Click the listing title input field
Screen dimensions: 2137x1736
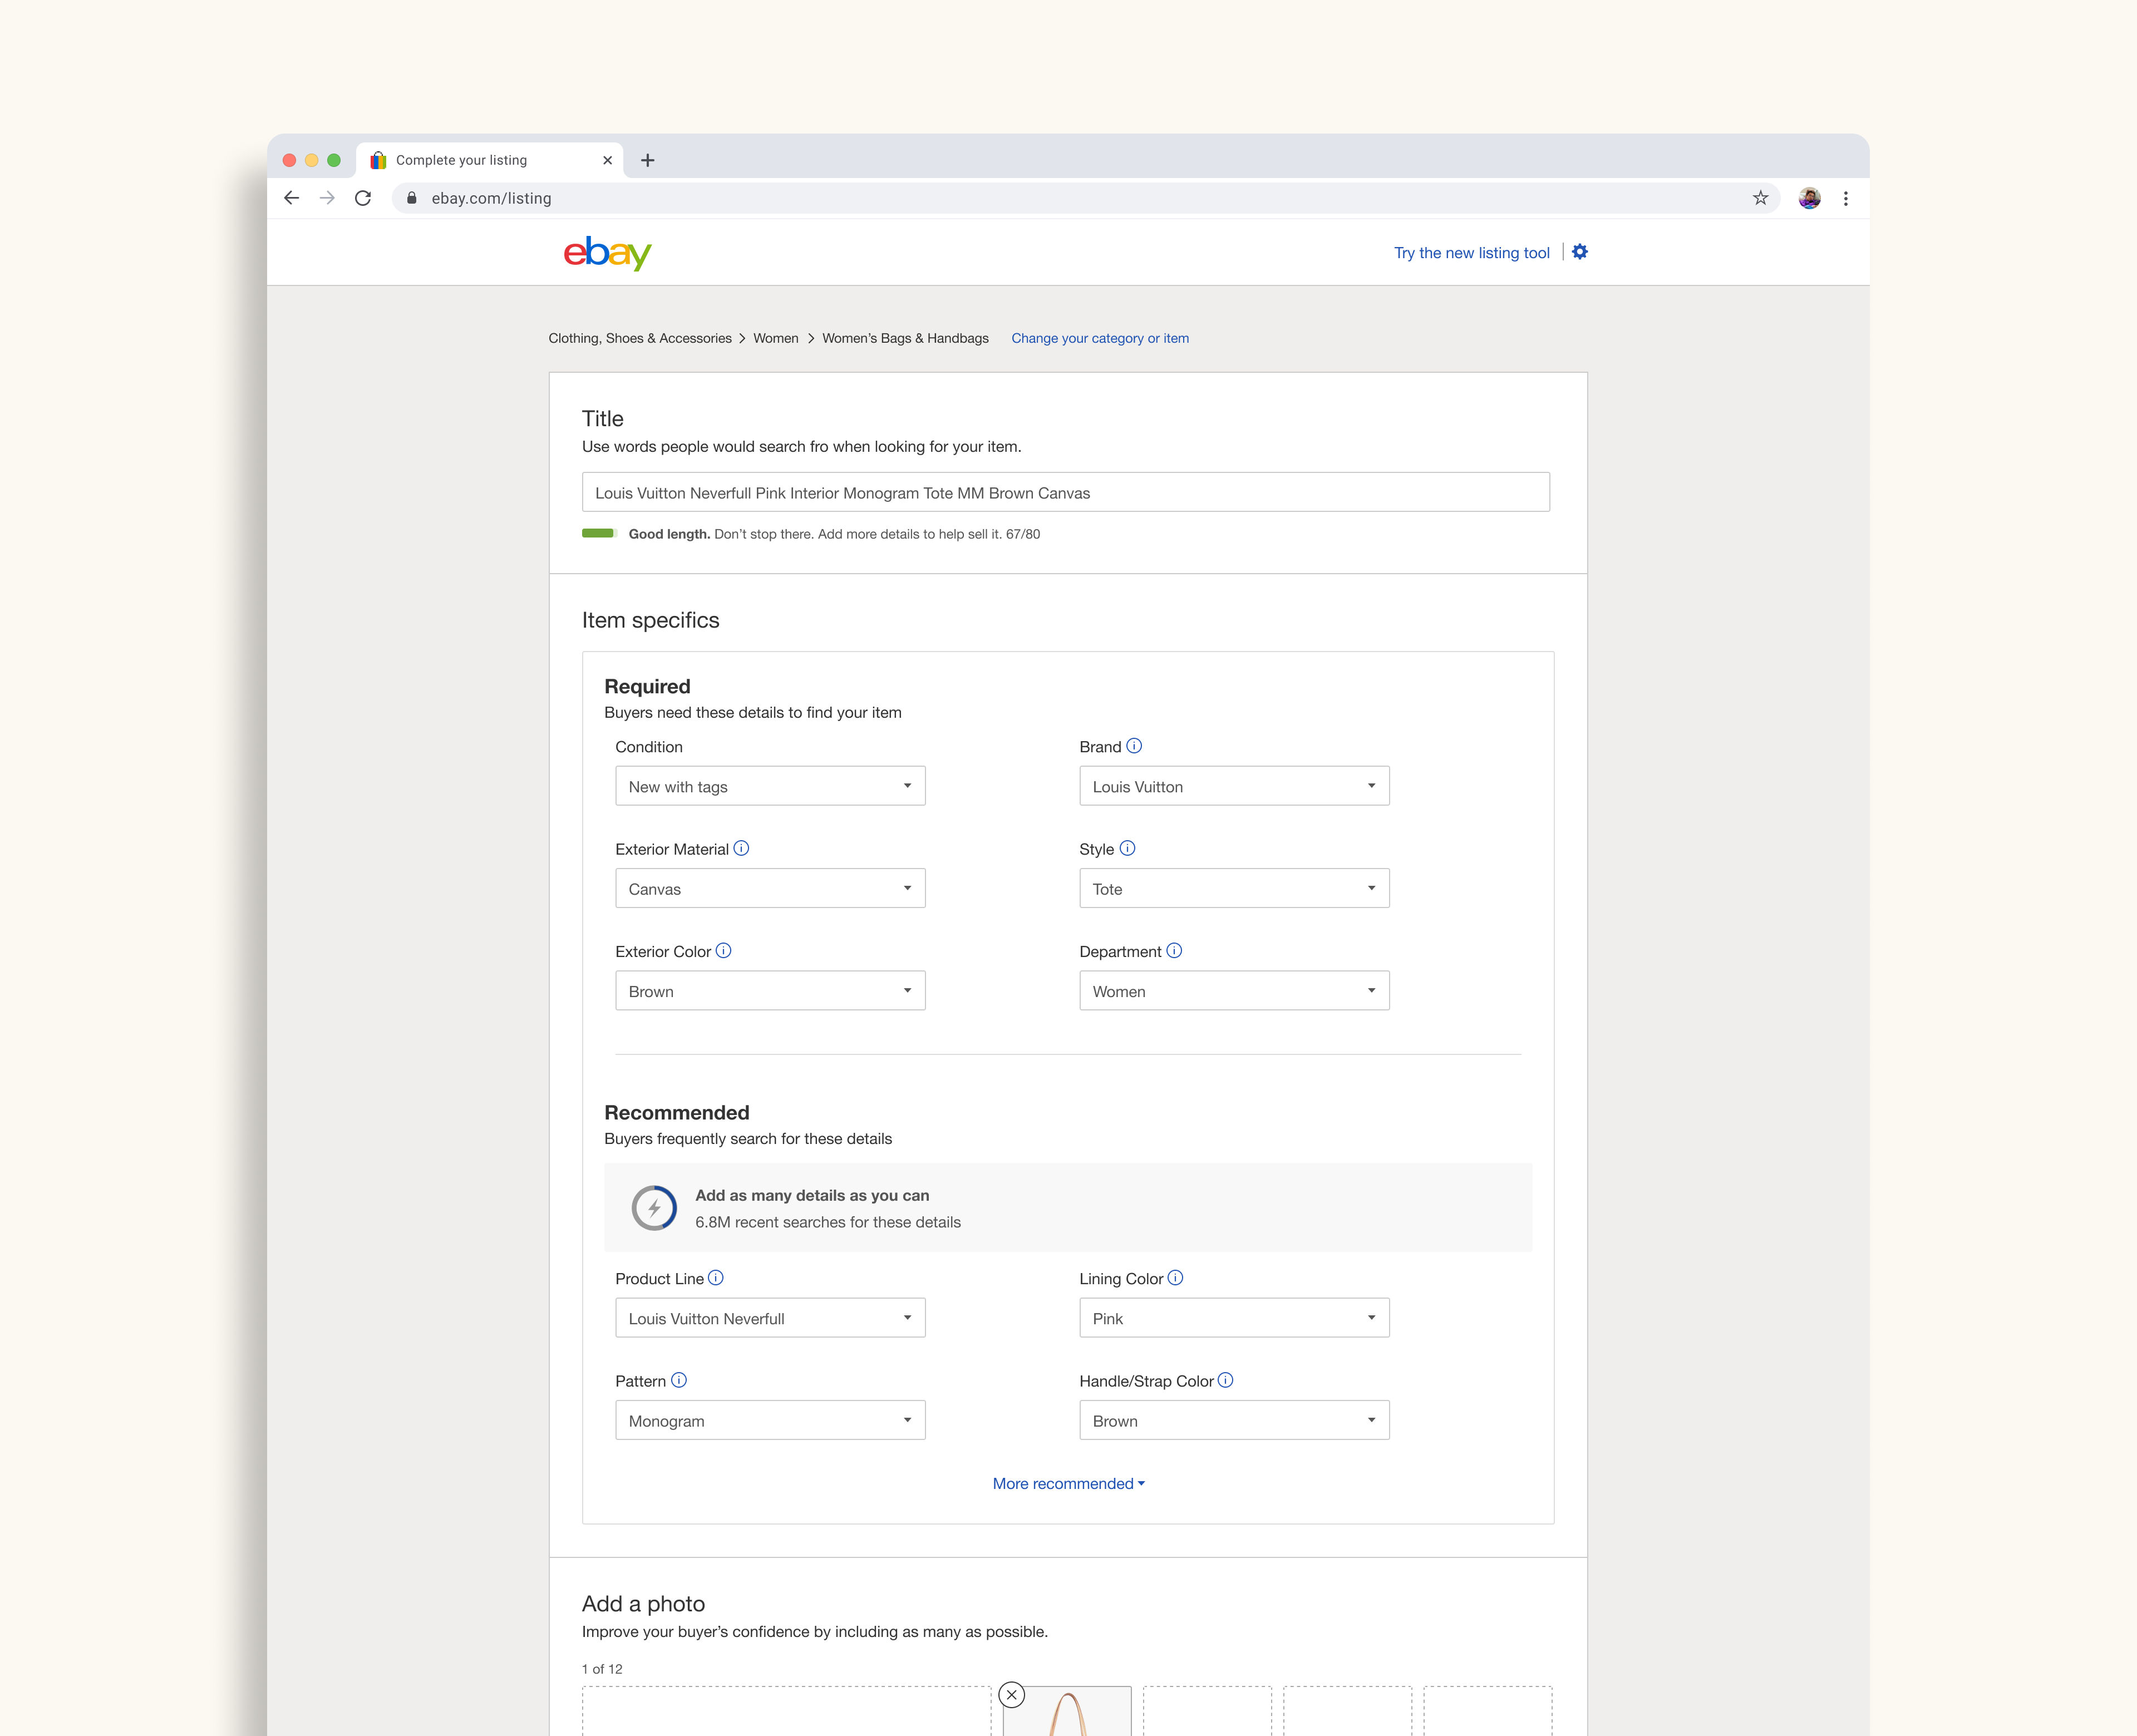1066,492
